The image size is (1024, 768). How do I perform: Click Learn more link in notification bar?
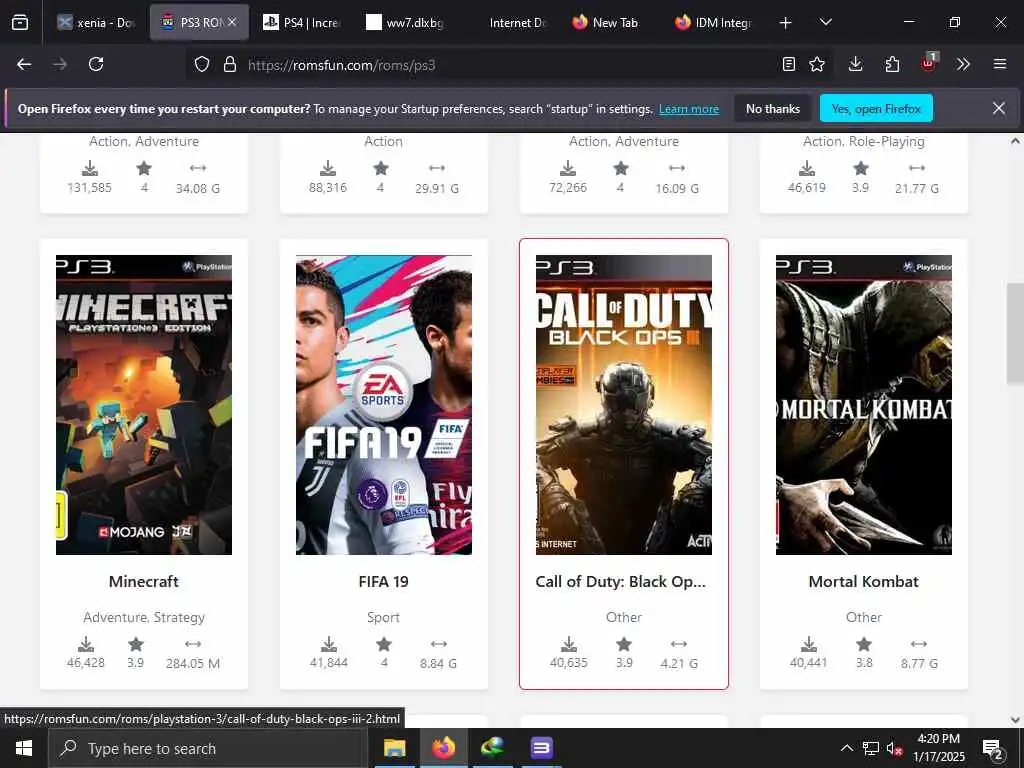click(x=688, y=109)
